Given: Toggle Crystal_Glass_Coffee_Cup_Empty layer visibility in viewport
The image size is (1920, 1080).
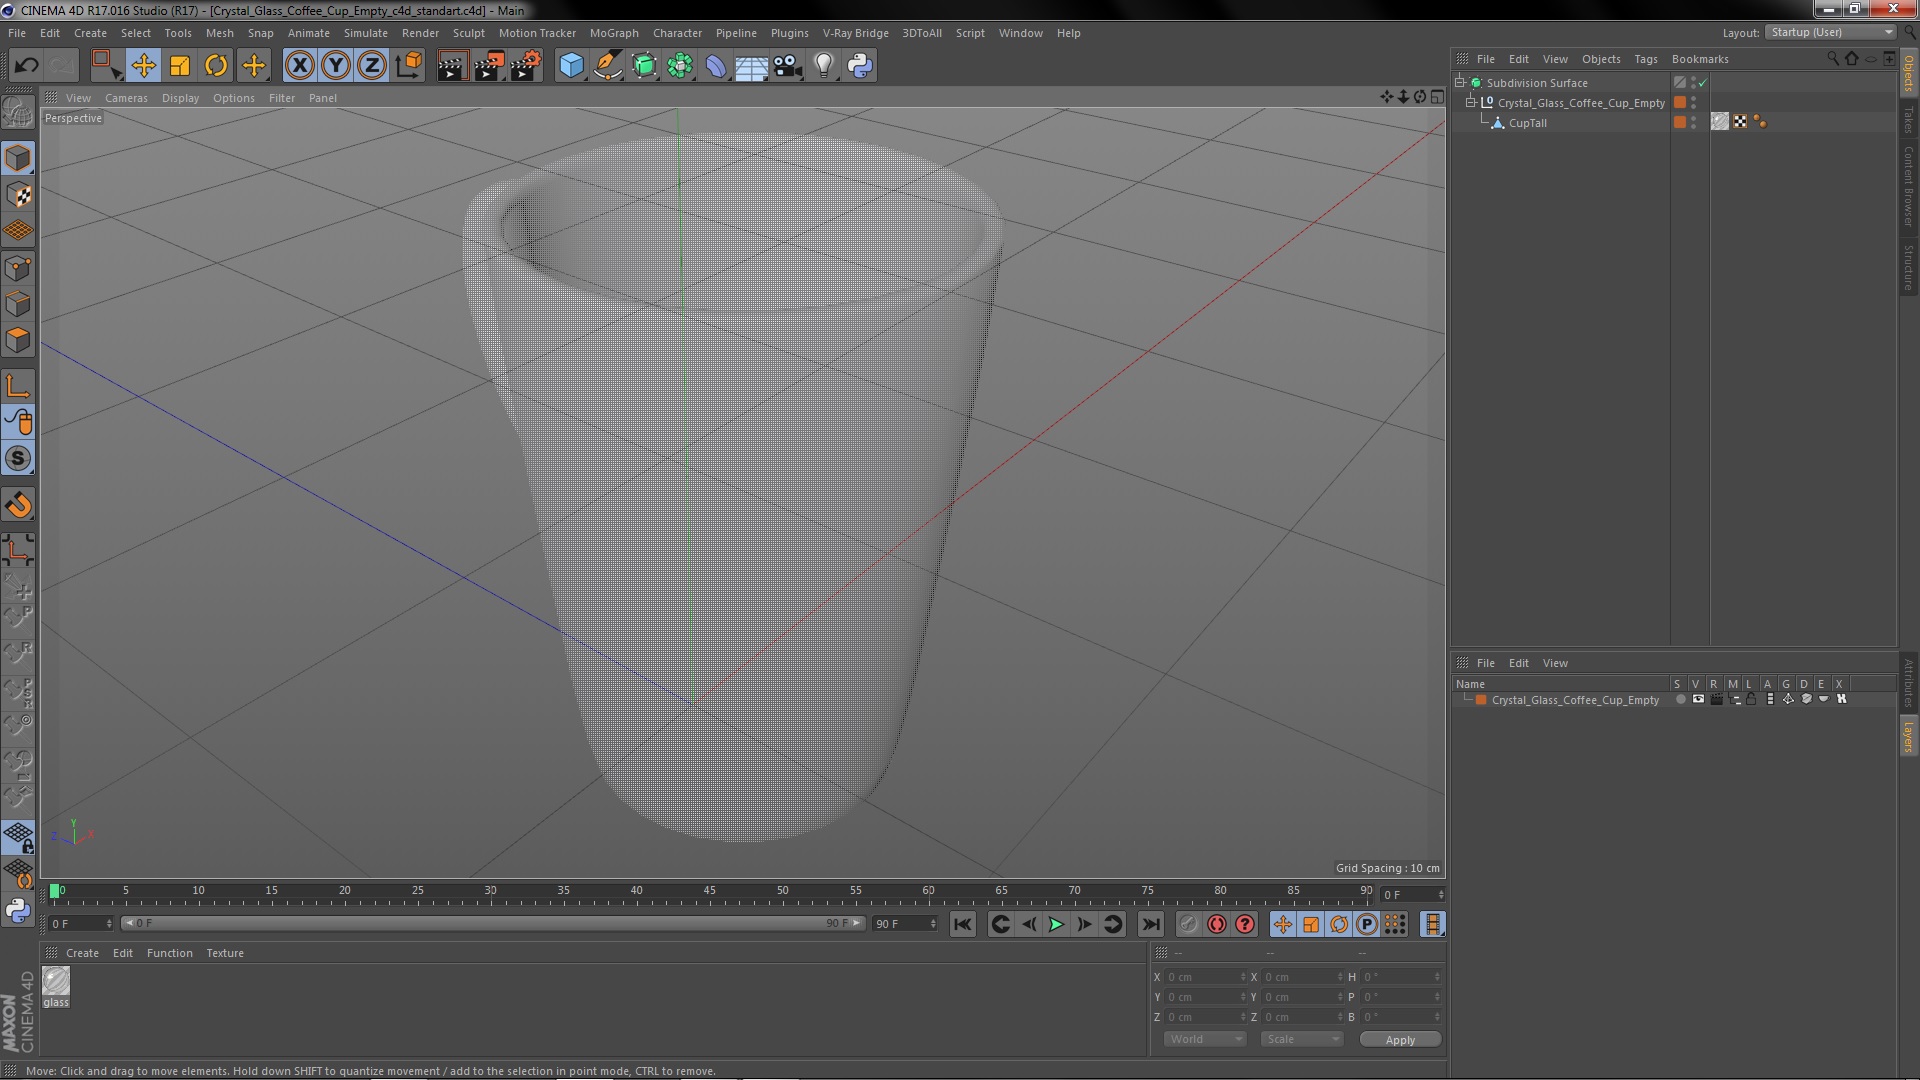Looking at the screenshot, I should tap(1698, 700).
